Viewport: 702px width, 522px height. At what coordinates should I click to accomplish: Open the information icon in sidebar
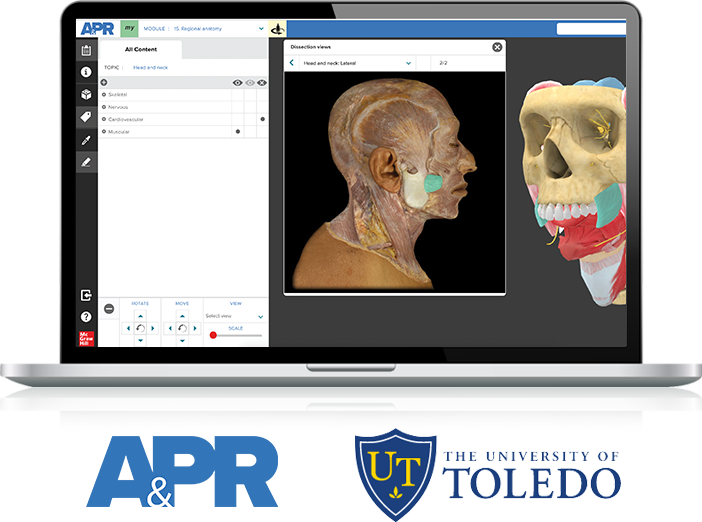pos(86,72)
